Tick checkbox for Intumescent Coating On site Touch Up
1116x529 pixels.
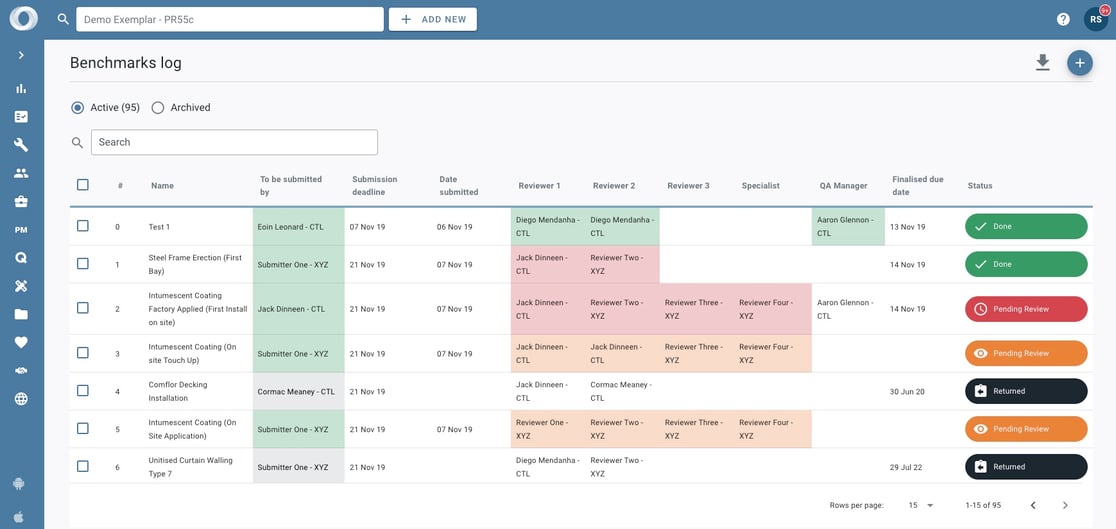(x=83, y=352)
